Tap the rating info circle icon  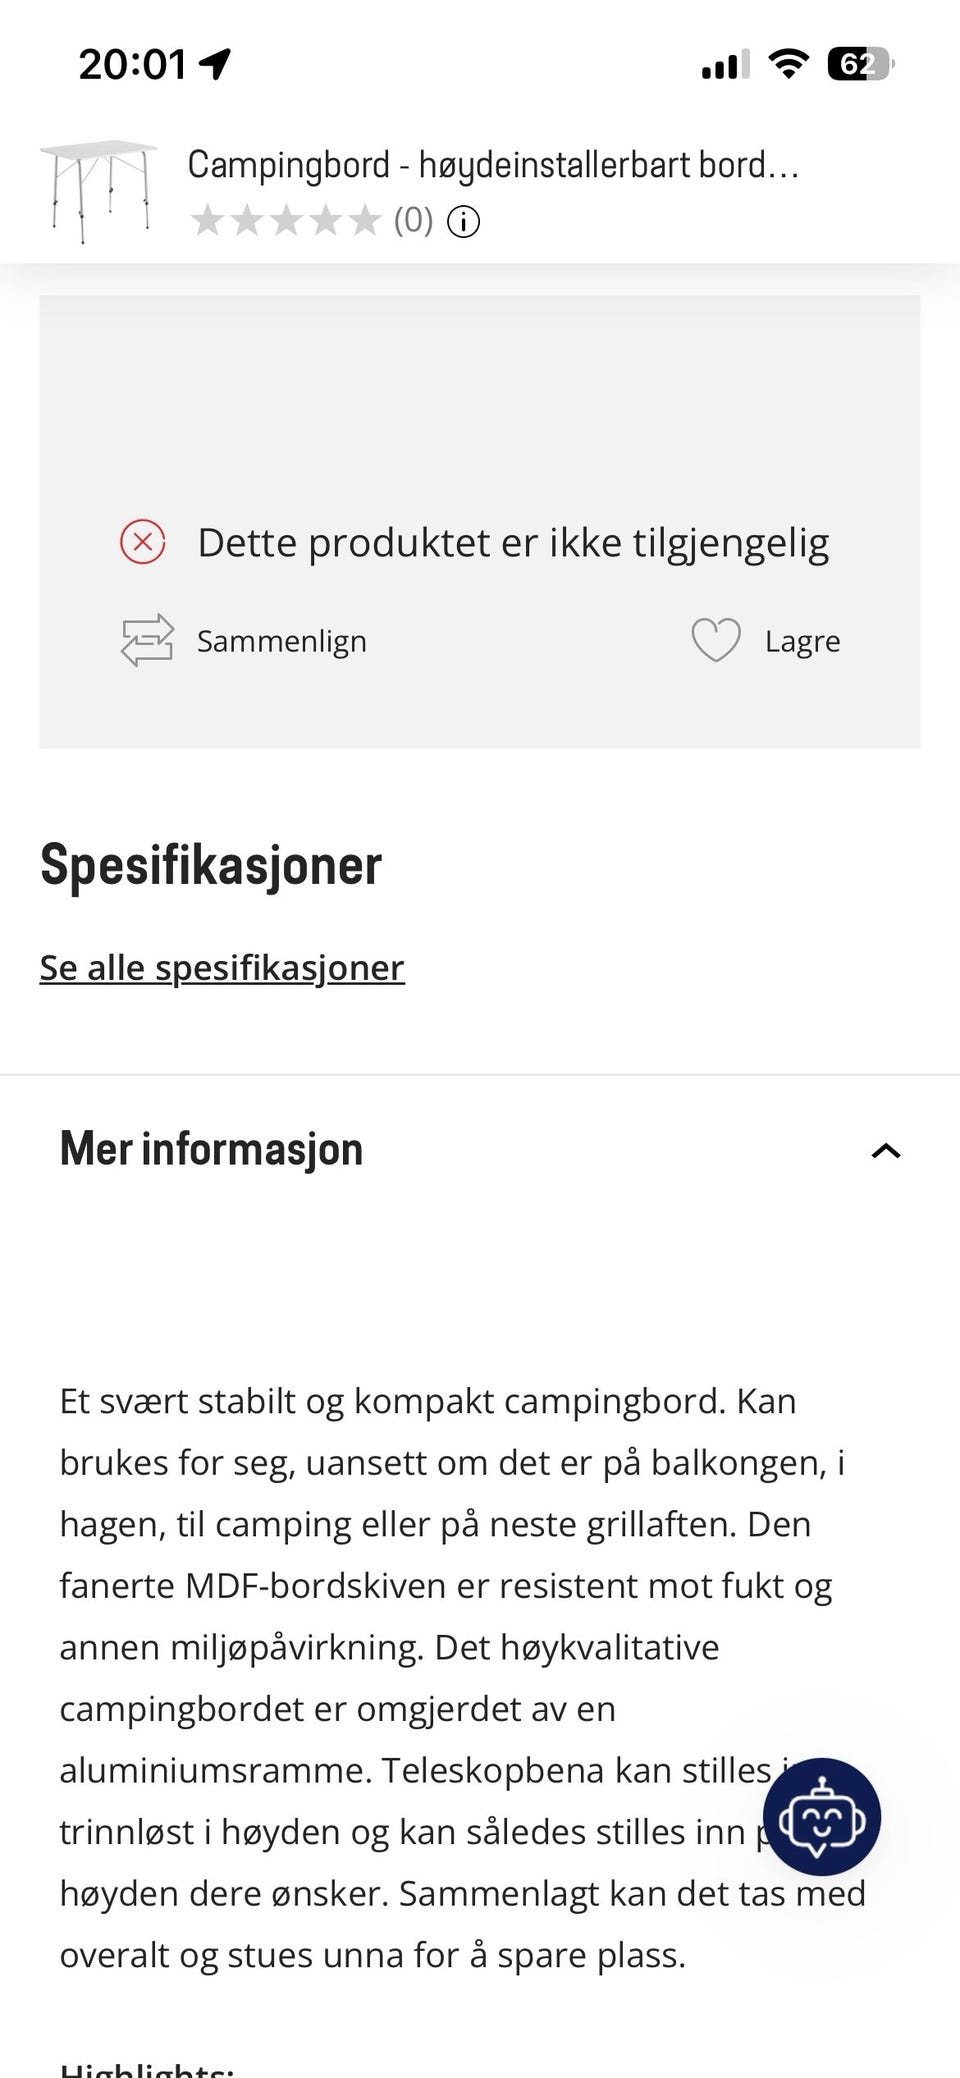pyautogui.click(x=463, y=221)
